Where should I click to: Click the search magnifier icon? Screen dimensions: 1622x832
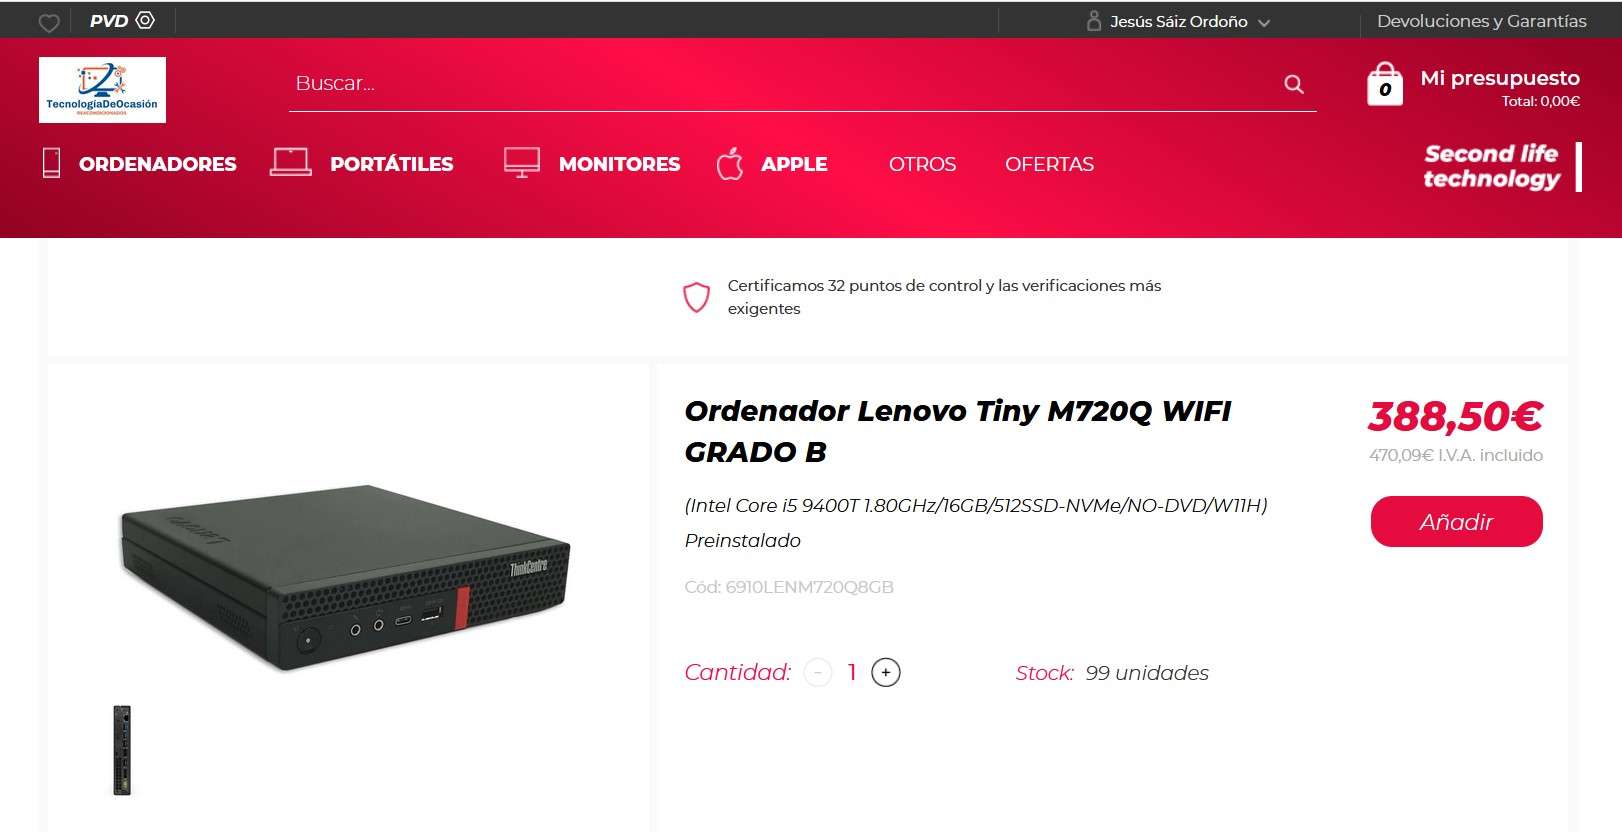pyautogui.click(x=1294, y=84)
